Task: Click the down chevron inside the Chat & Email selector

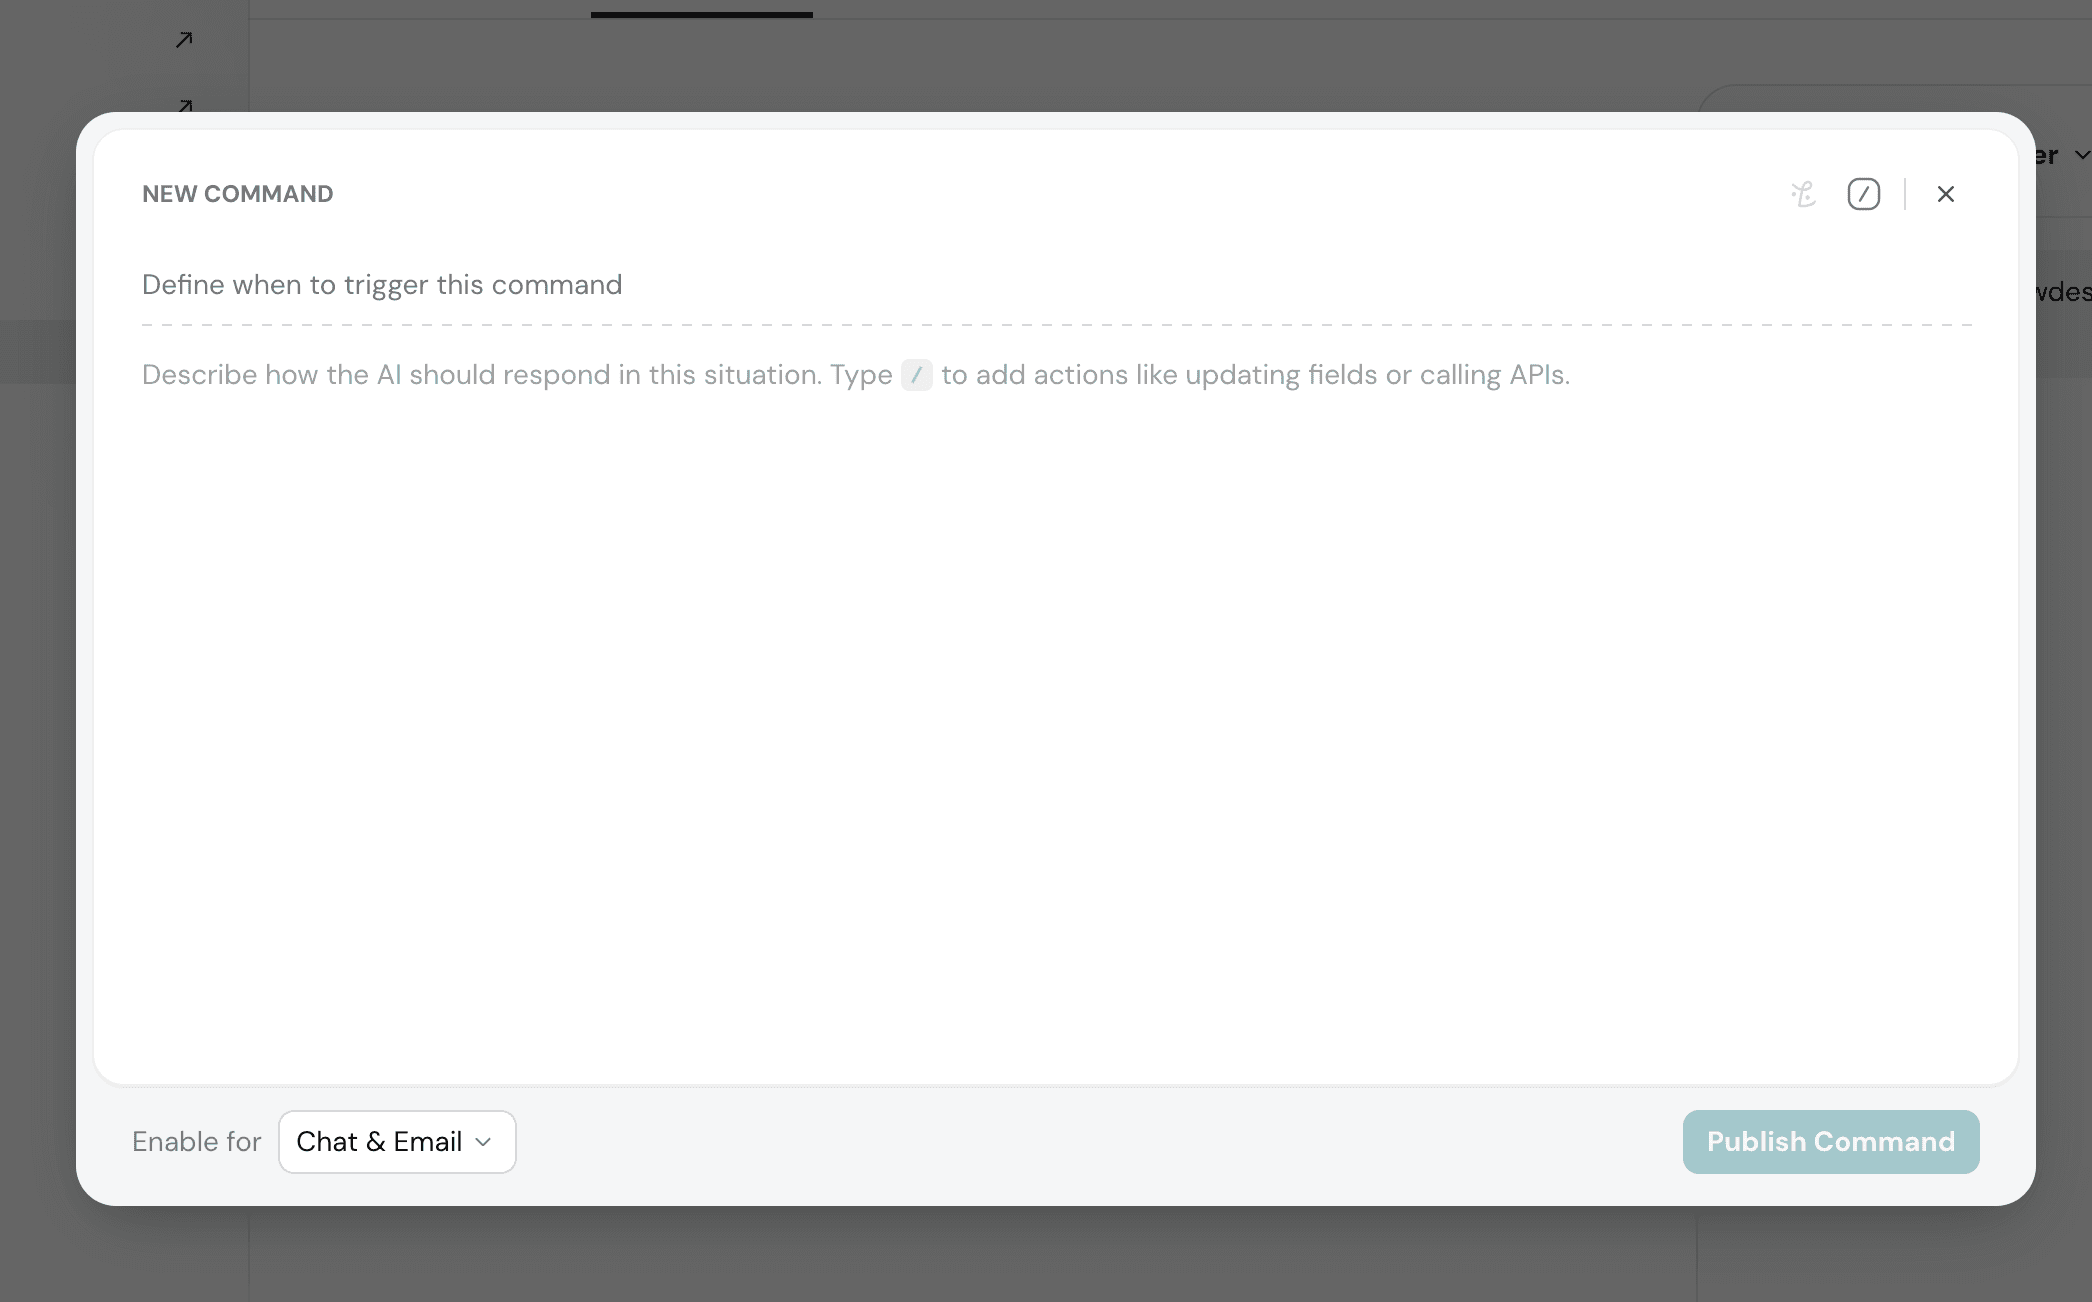Action: [x=484, y=1142]
